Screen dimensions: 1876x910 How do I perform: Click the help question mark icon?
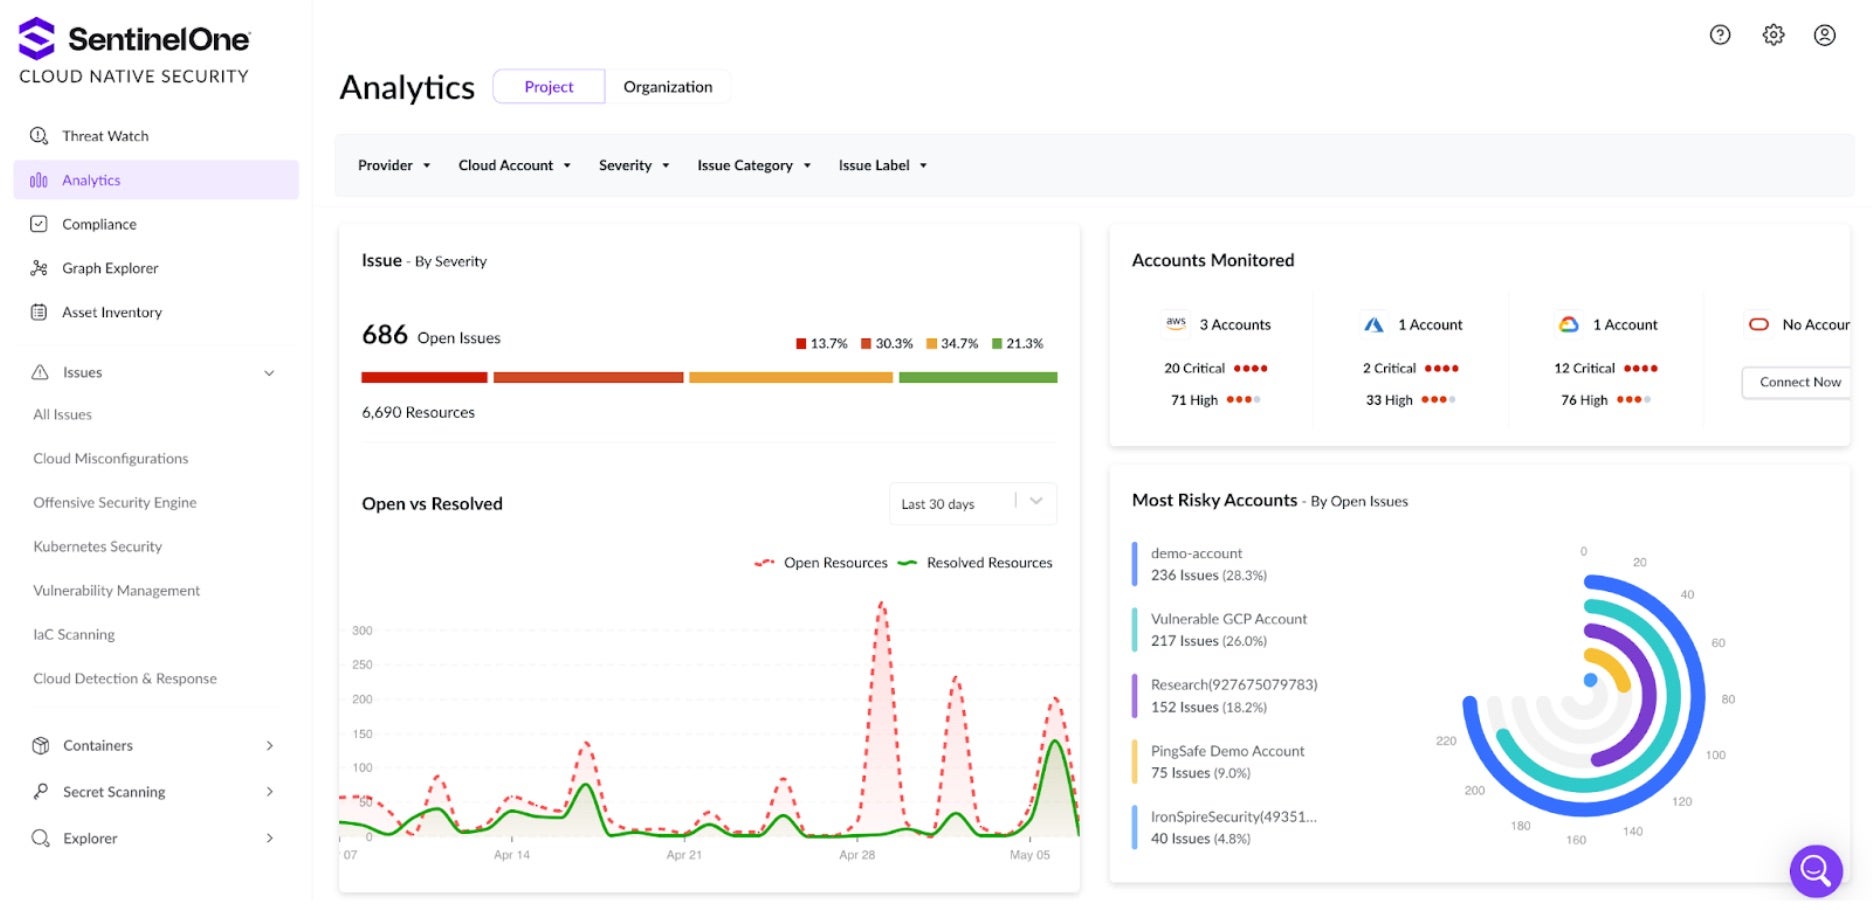(1719, 35)
